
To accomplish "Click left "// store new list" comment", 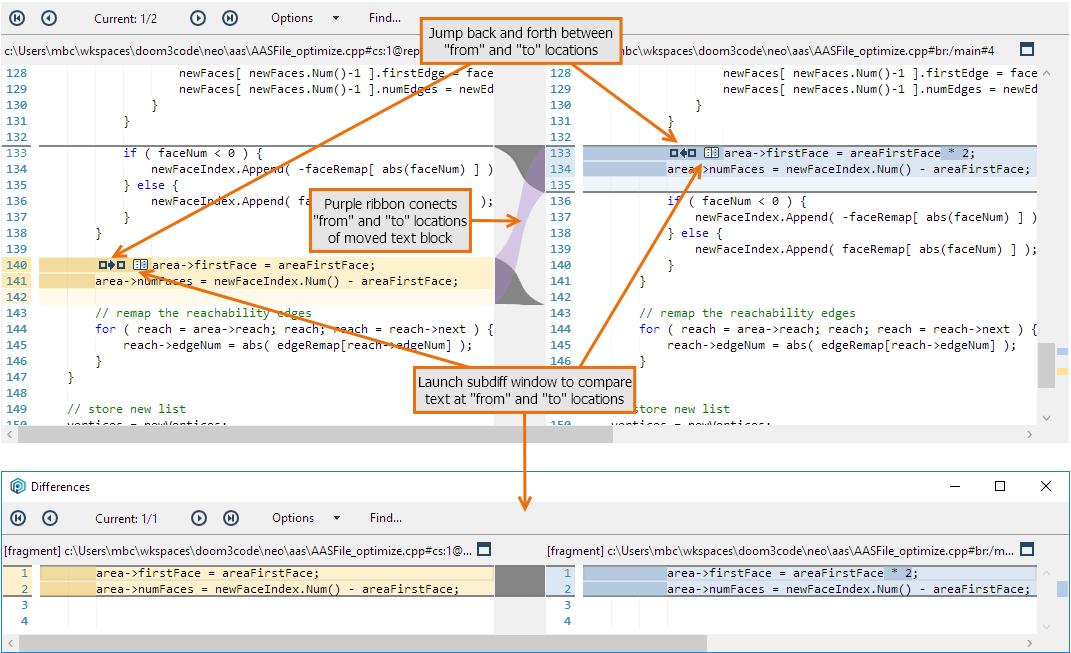I will (x=126, y=409).
